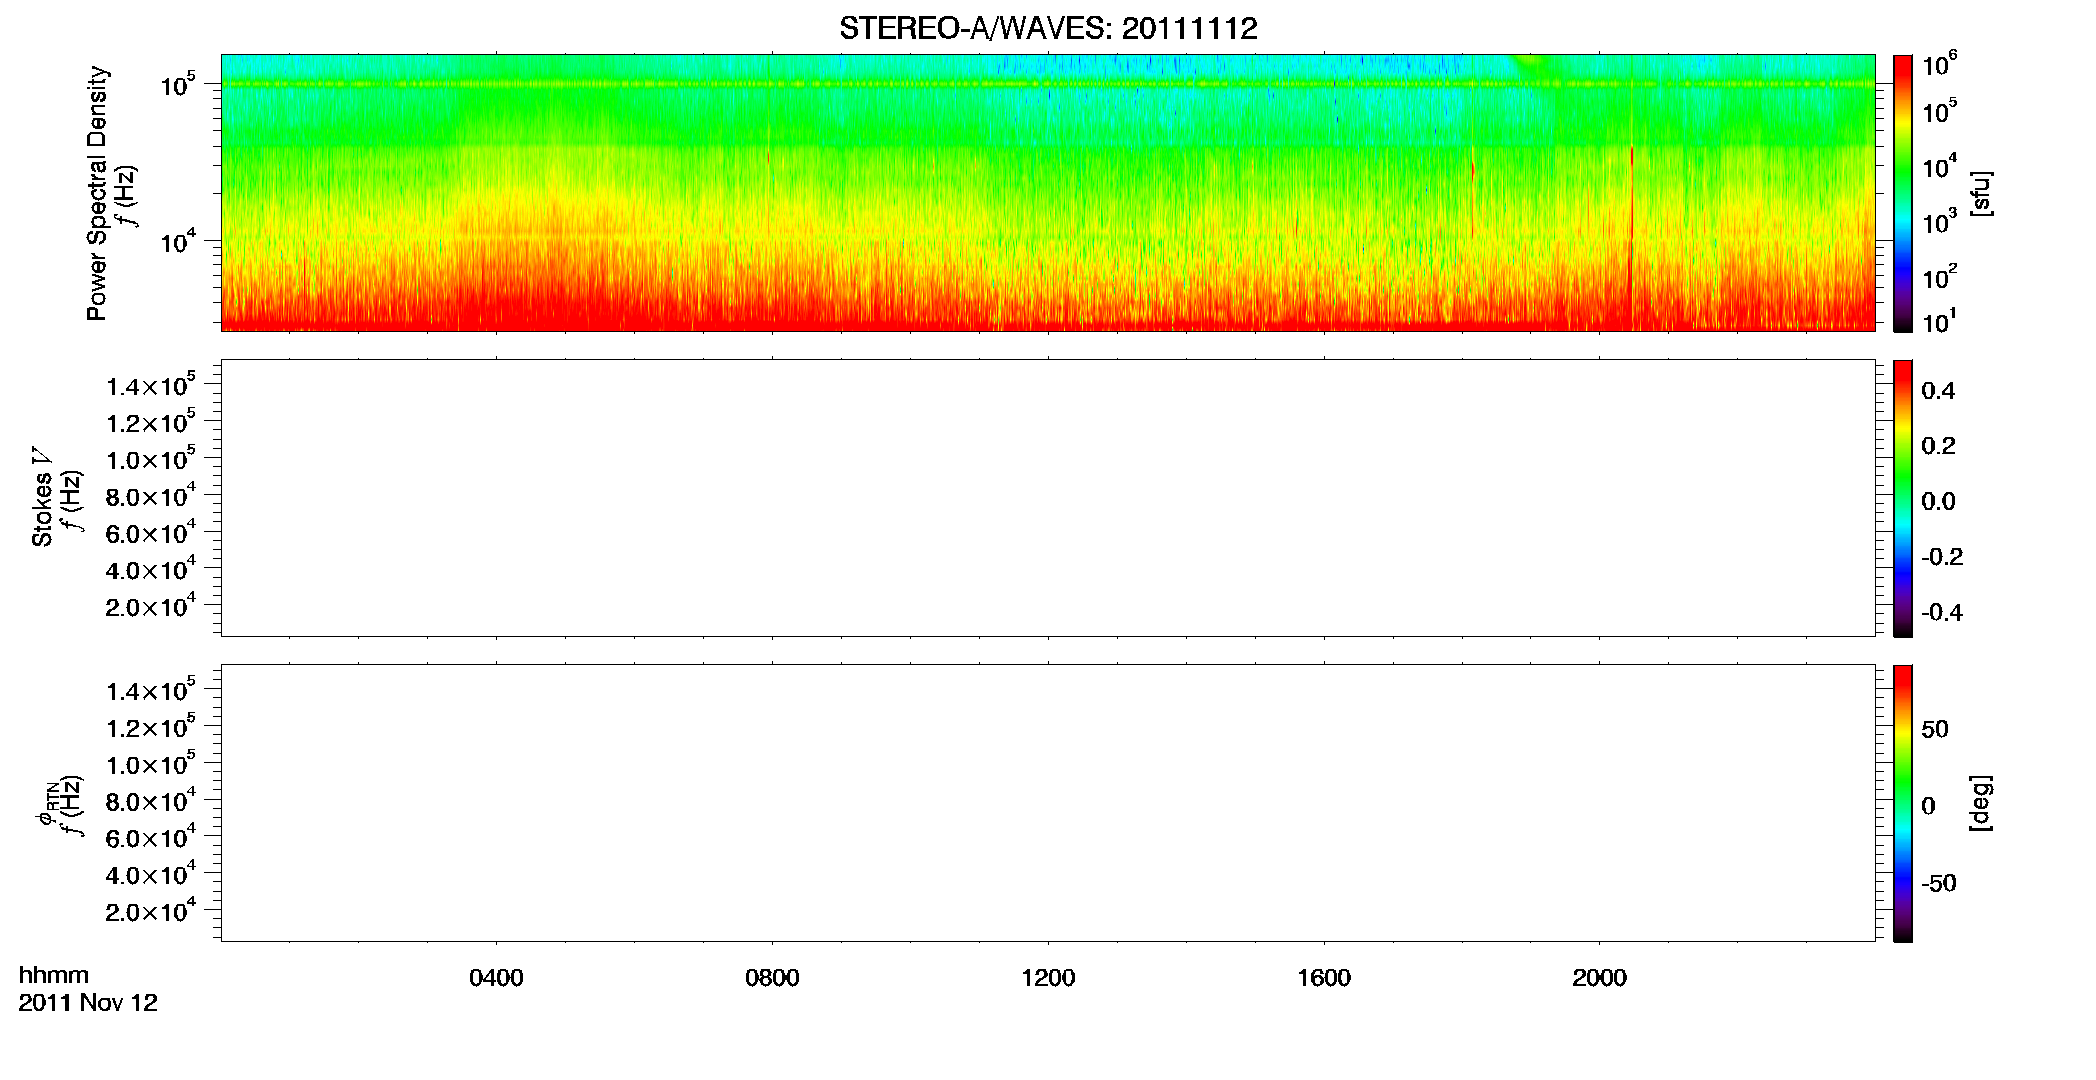The width and height of the screenshot is (2096, 1080).
Task: Click the empty phi RTN plot panel
Action: pos(1048,803)
